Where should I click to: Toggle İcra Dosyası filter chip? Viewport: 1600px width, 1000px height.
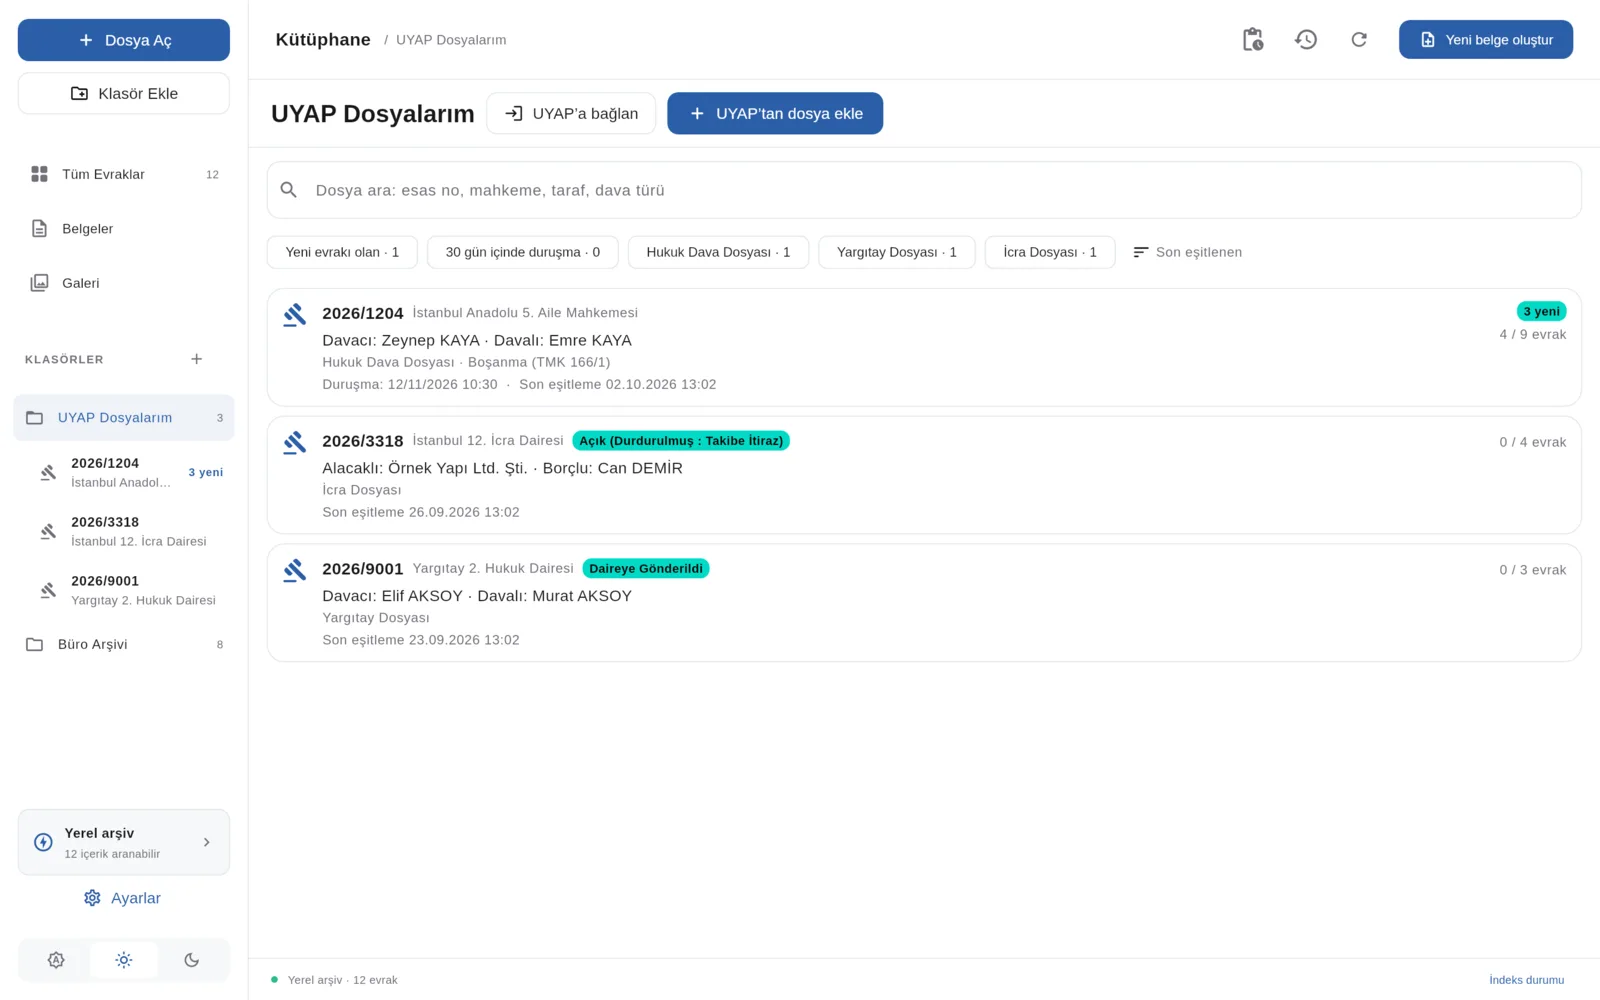coord(1050,252)
